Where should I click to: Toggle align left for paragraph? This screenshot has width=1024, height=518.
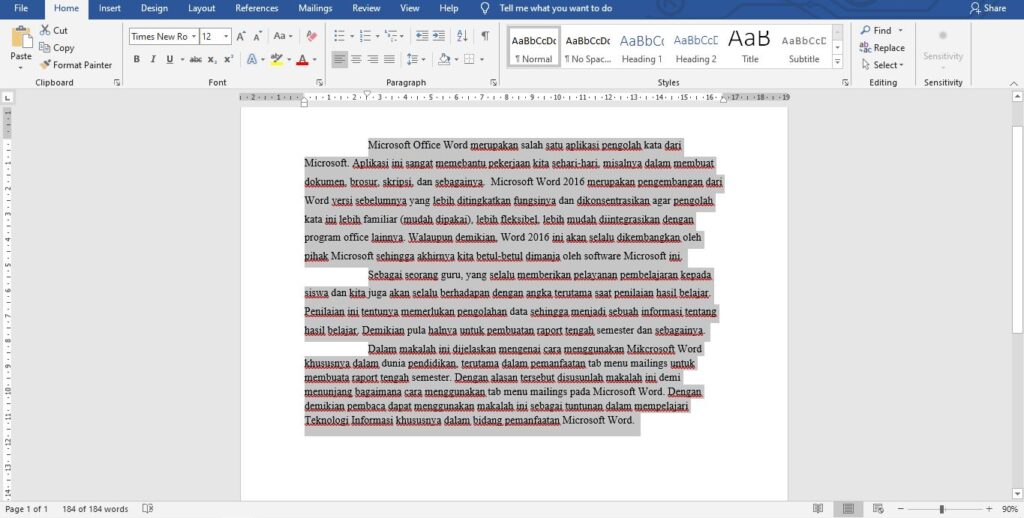[x=340, y=59]
